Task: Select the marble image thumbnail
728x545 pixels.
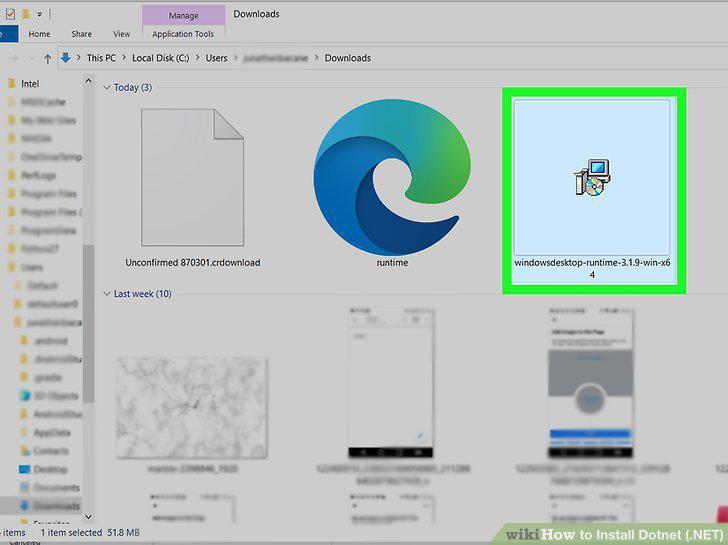Action: click(x=192, y=408)
